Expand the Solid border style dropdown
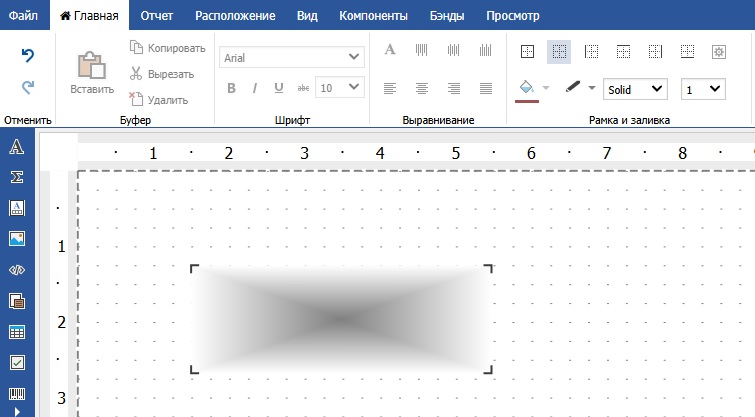755x417 pixels. coord(635,89)
